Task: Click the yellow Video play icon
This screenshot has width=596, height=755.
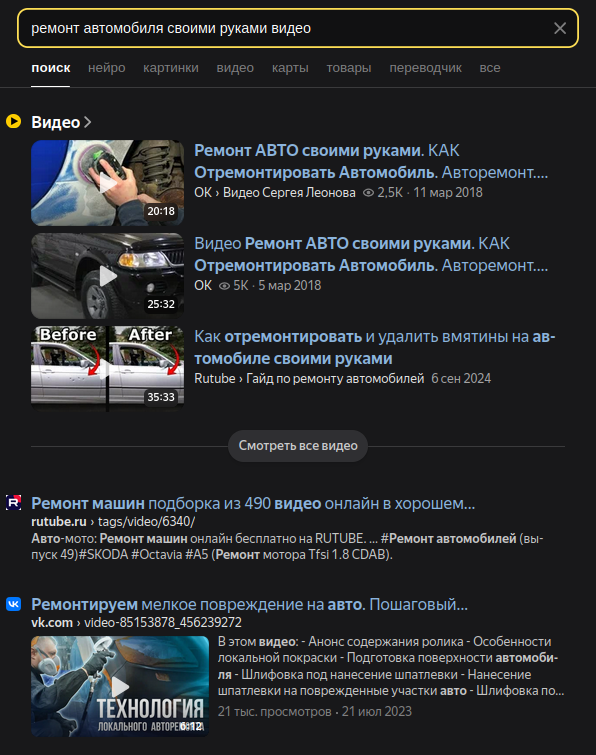Action: coord(13,121)
